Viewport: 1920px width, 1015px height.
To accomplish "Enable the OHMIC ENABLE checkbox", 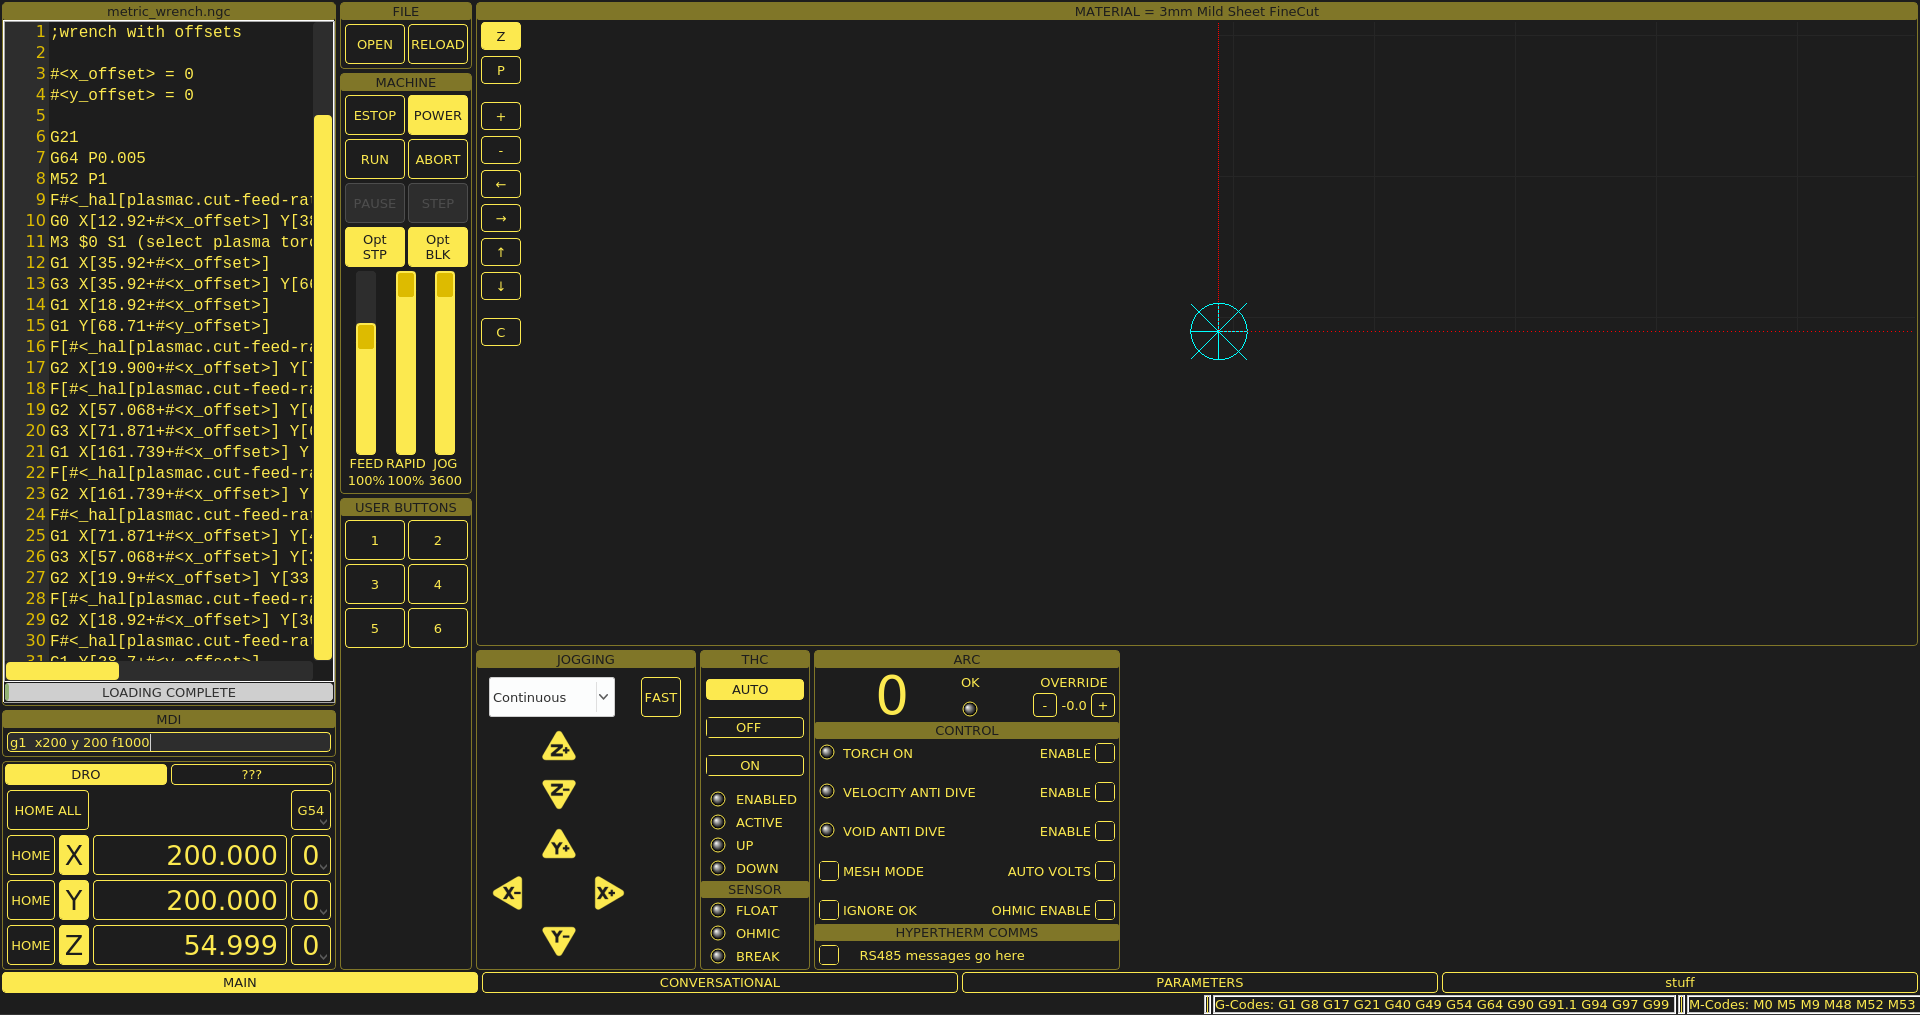I will [1105, 910].
